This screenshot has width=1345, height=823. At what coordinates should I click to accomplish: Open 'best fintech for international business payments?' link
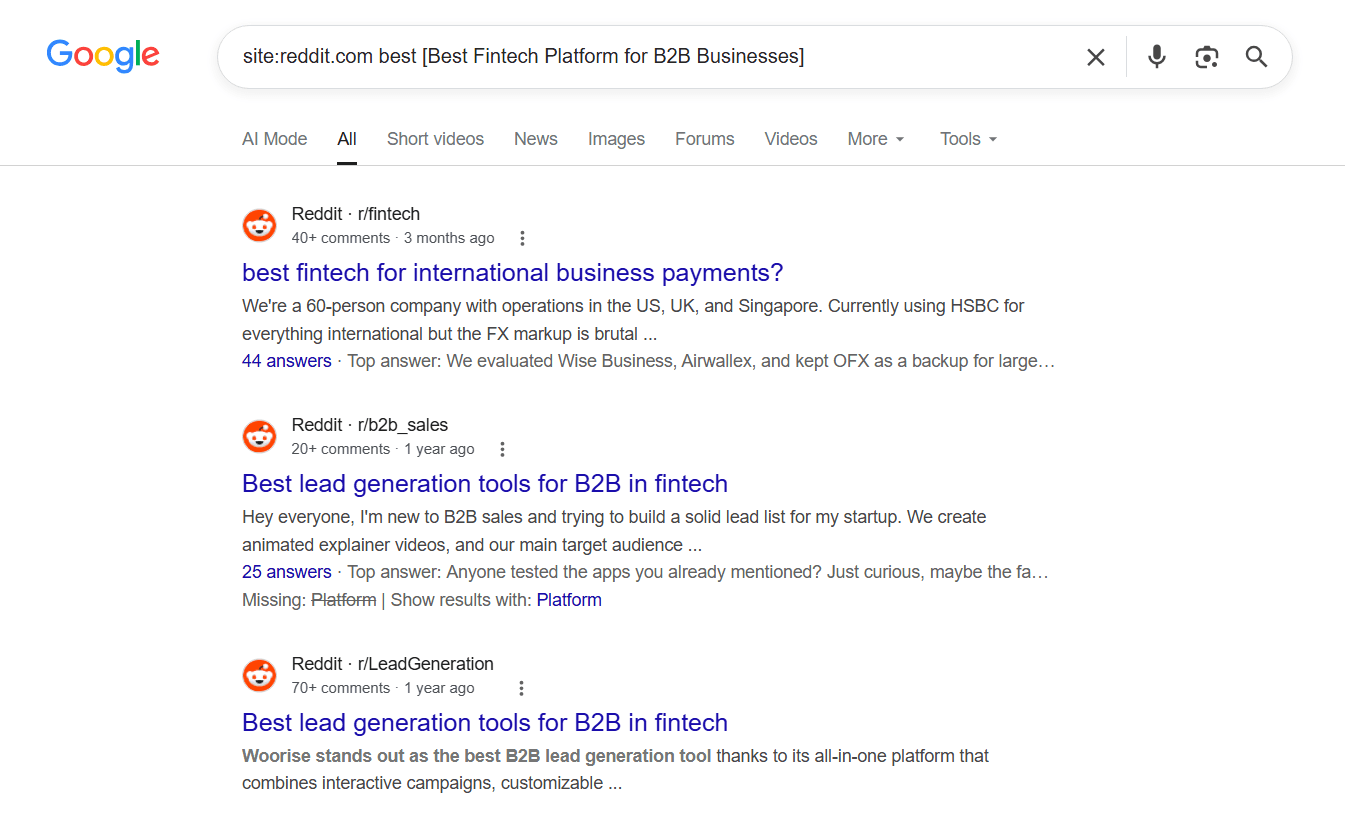(513, 272)
